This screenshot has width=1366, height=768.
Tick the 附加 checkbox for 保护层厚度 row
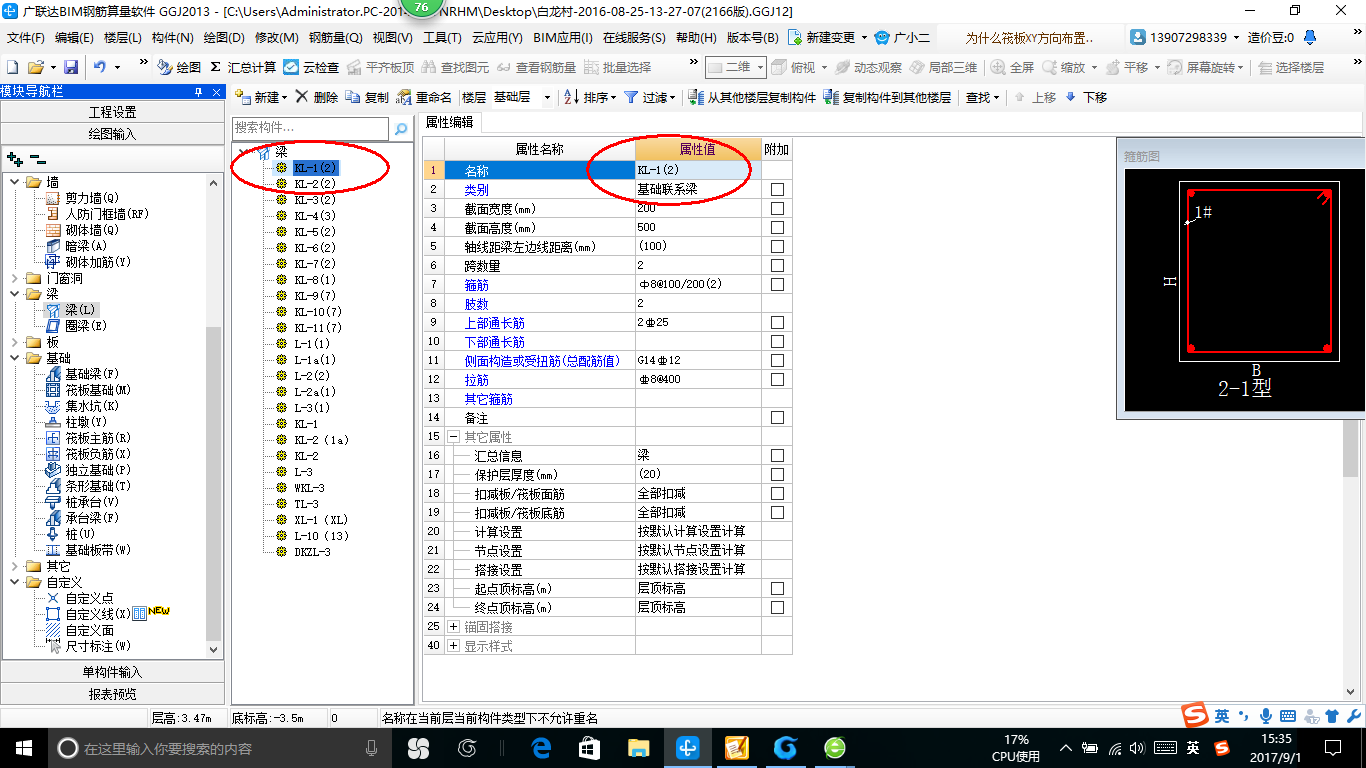tap(777, 474)
